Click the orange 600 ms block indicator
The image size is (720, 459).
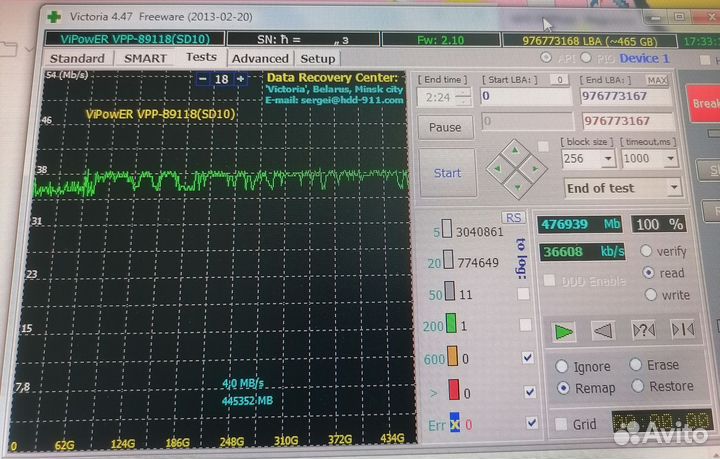[x=452, y=356]
